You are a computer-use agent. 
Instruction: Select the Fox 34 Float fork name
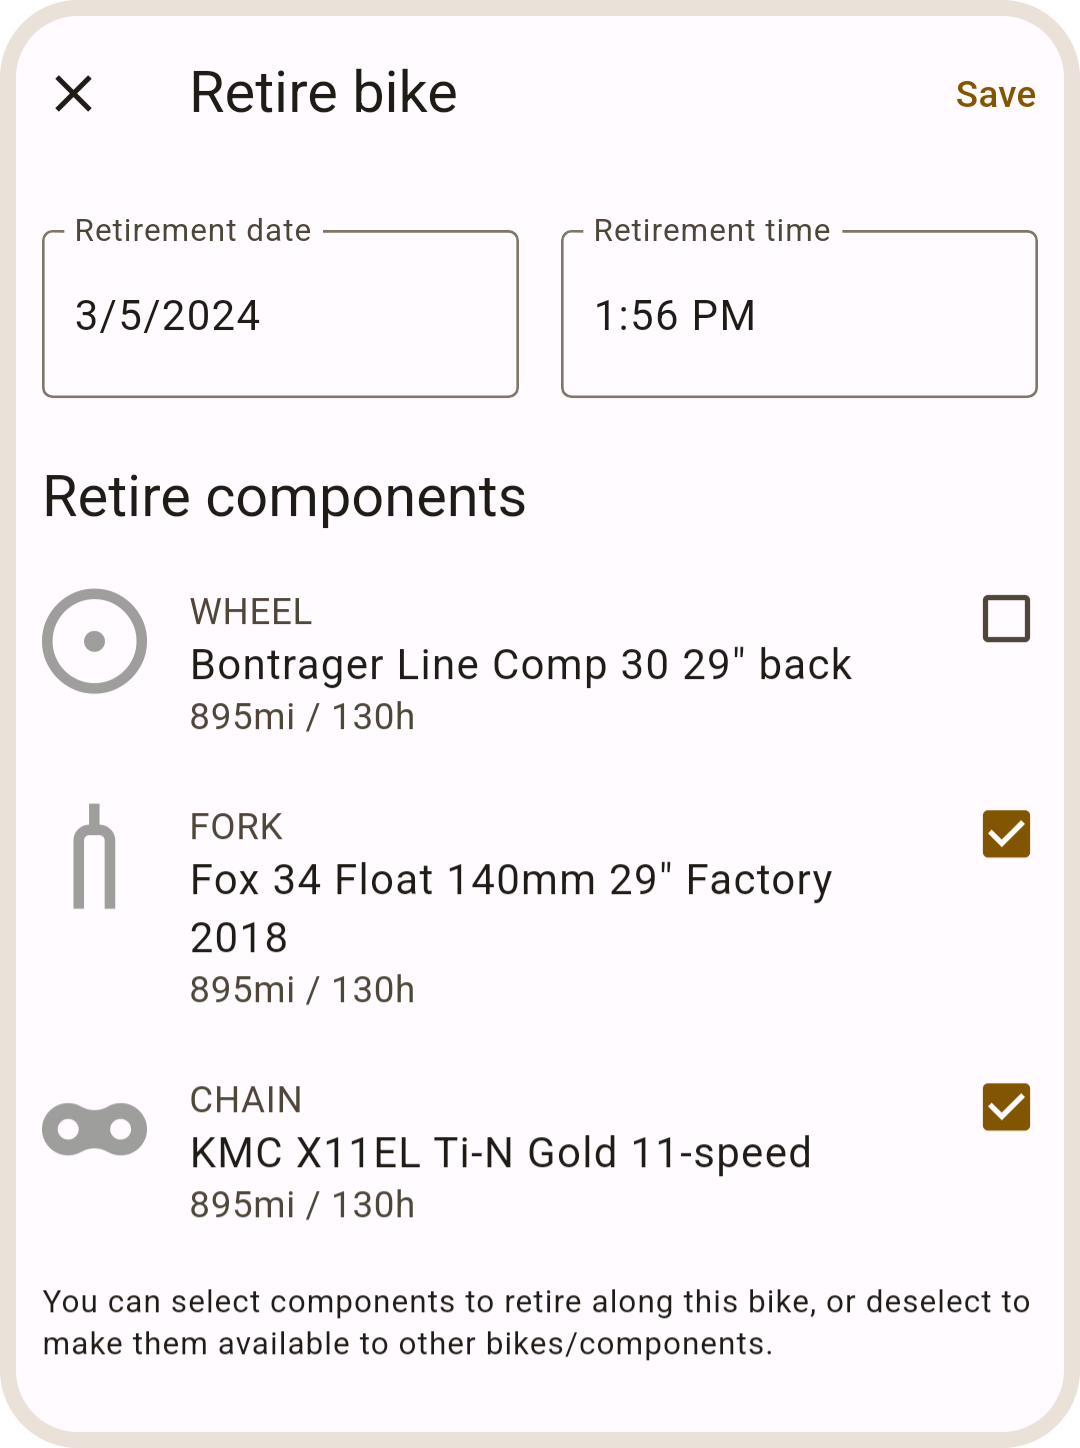point(511,880)
